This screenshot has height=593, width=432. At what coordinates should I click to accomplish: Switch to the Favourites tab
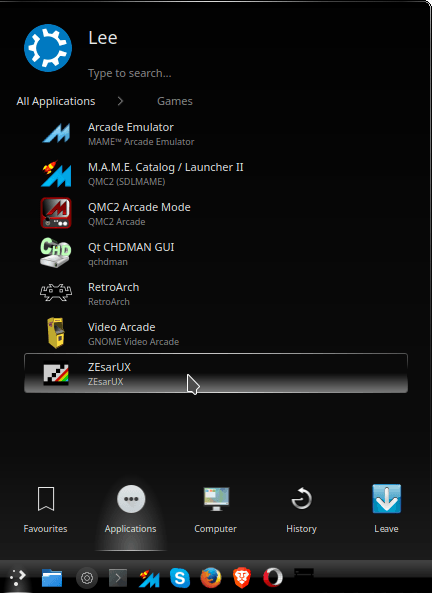coord(45,510)
